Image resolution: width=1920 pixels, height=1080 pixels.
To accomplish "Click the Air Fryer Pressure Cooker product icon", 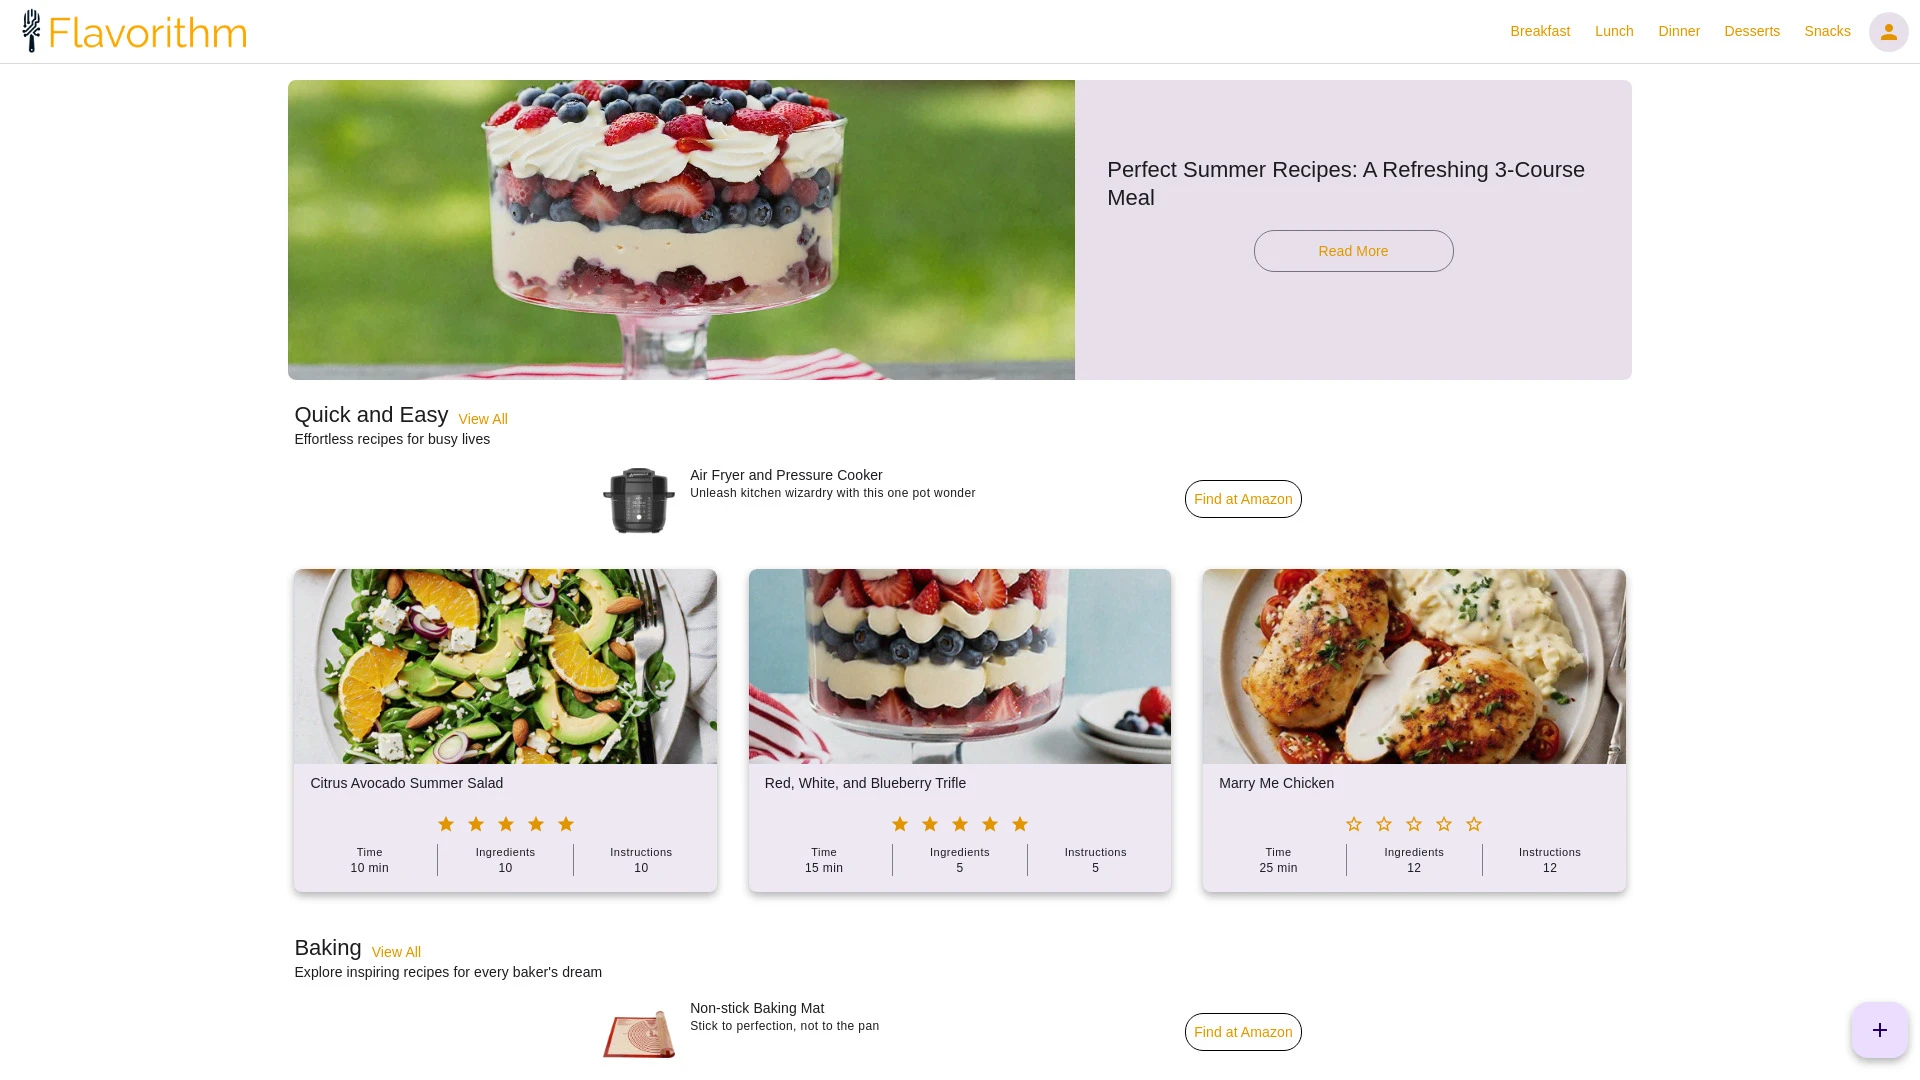I will 638,498.
